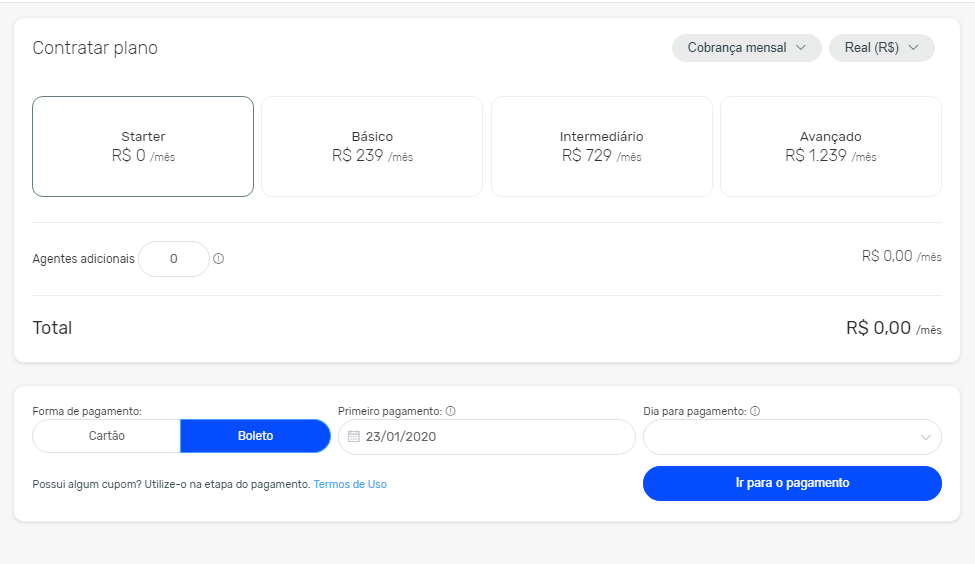
Task: Select the Starter plan card
Action: coord(143,146)
